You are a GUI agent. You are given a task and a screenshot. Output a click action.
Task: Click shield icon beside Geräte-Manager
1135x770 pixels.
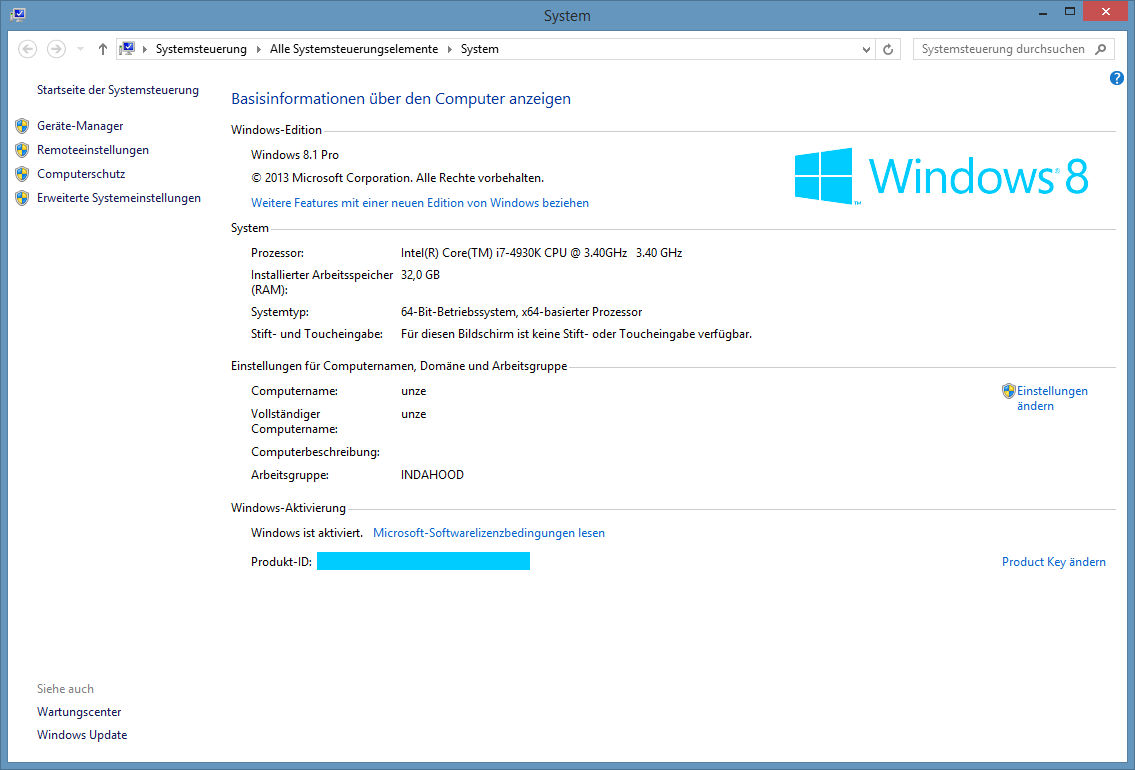22,126
